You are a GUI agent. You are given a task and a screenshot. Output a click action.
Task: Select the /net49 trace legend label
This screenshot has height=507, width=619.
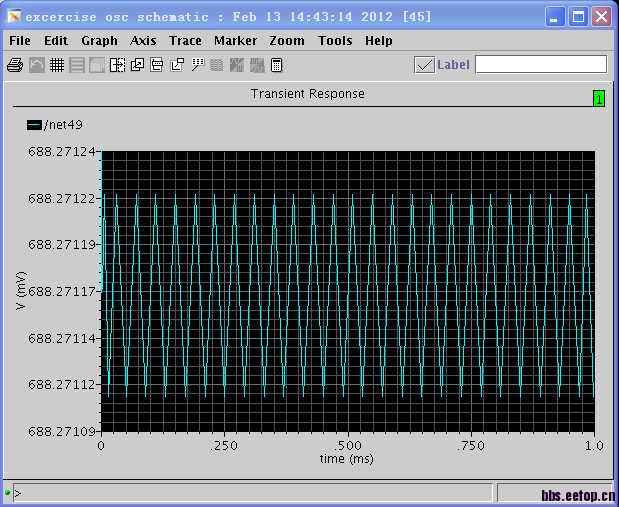pos(65,125)
